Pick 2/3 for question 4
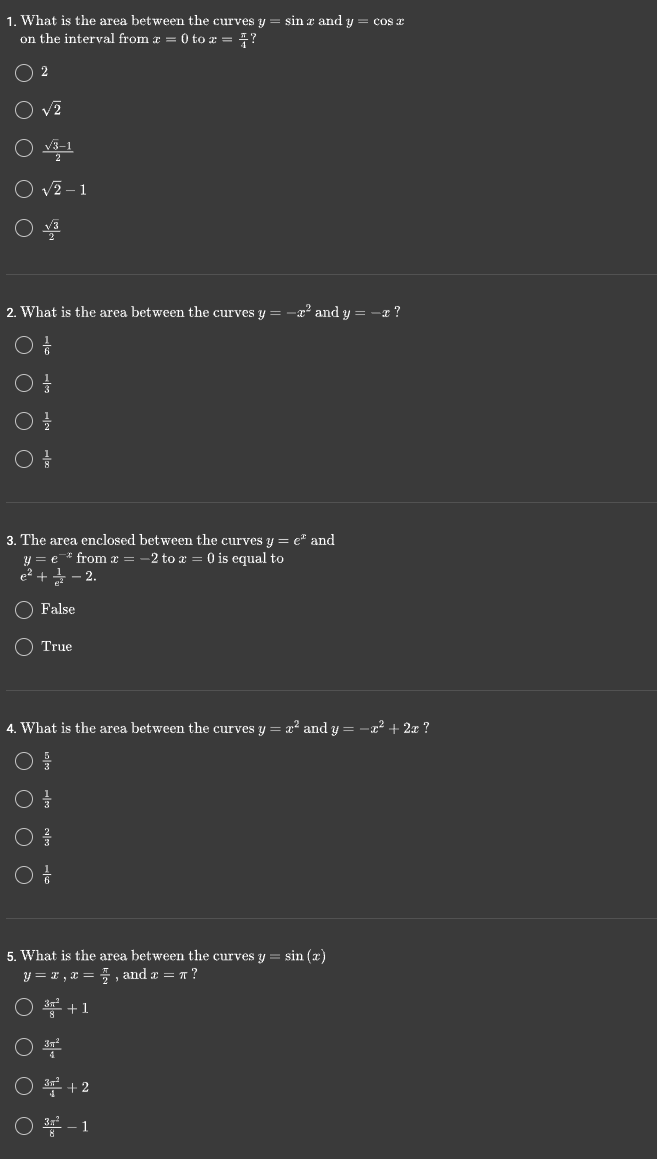The image size is (658, 1159). (x=23, y=837)
